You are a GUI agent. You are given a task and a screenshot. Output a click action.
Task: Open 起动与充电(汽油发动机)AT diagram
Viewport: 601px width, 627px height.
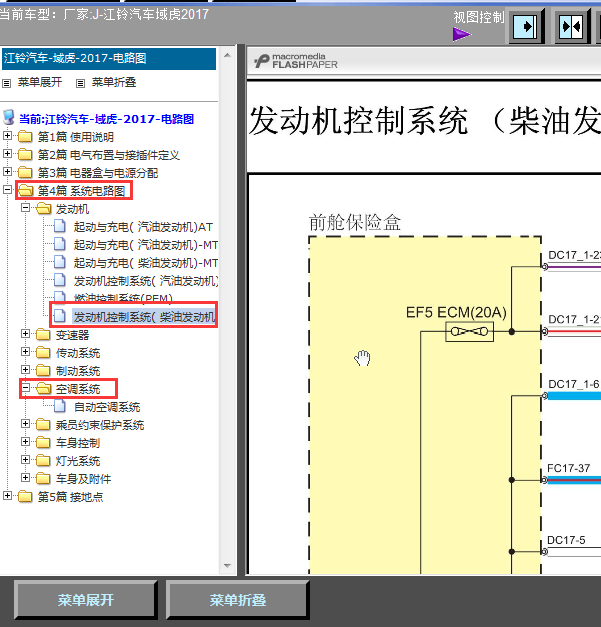(x=143, y=227)
